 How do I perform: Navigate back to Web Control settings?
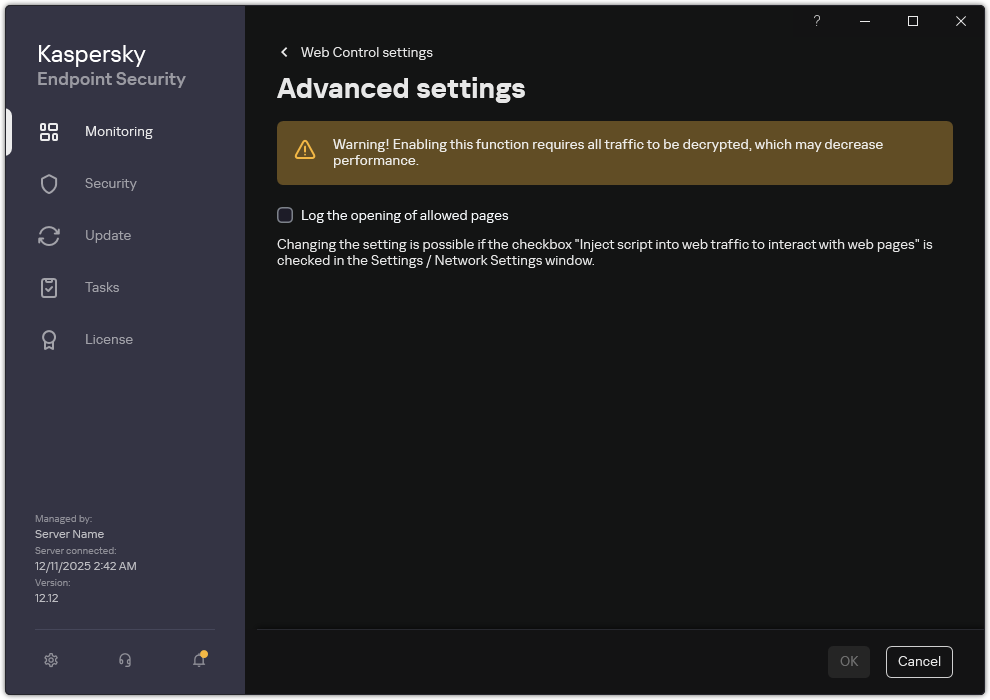coord(367,52)
